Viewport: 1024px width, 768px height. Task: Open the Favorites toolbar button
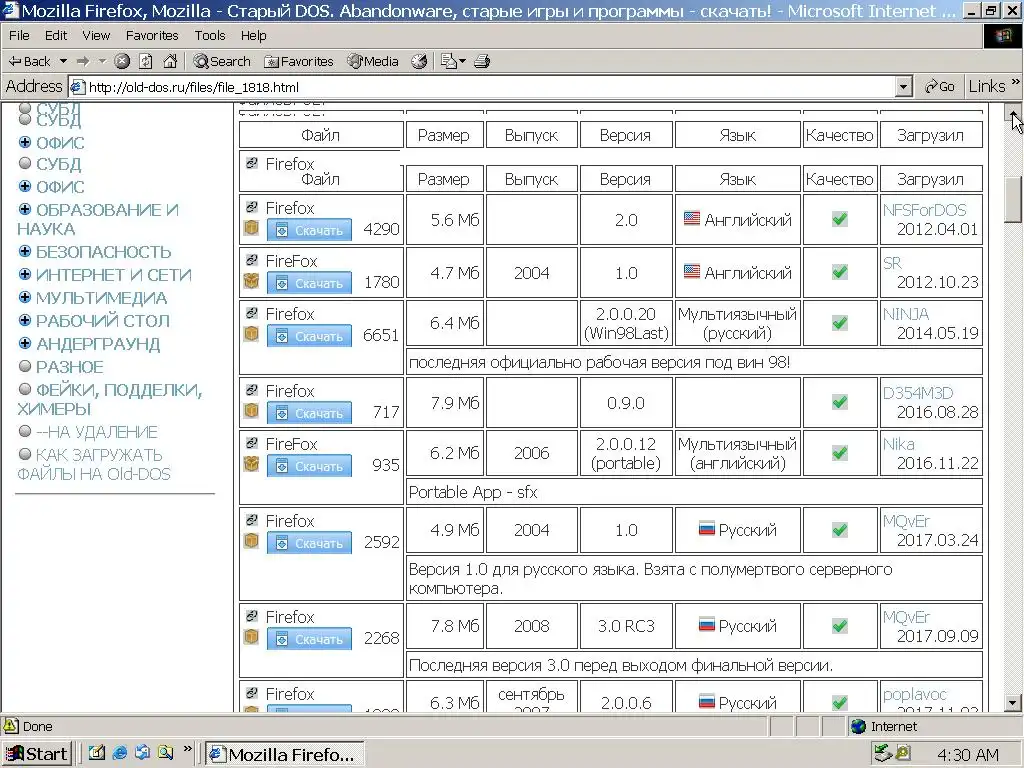click(x=298, y=61)
